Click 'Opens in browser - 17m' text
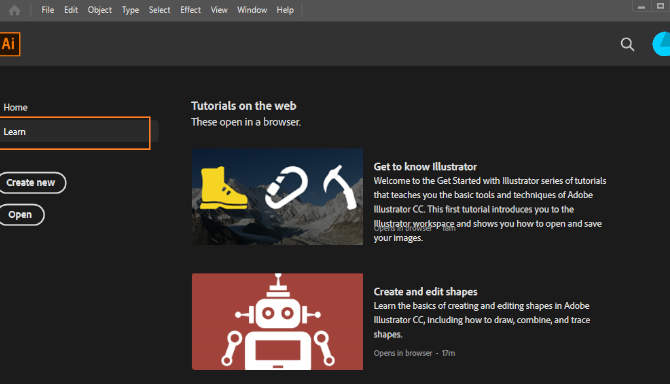 click(x=414, y=353)
